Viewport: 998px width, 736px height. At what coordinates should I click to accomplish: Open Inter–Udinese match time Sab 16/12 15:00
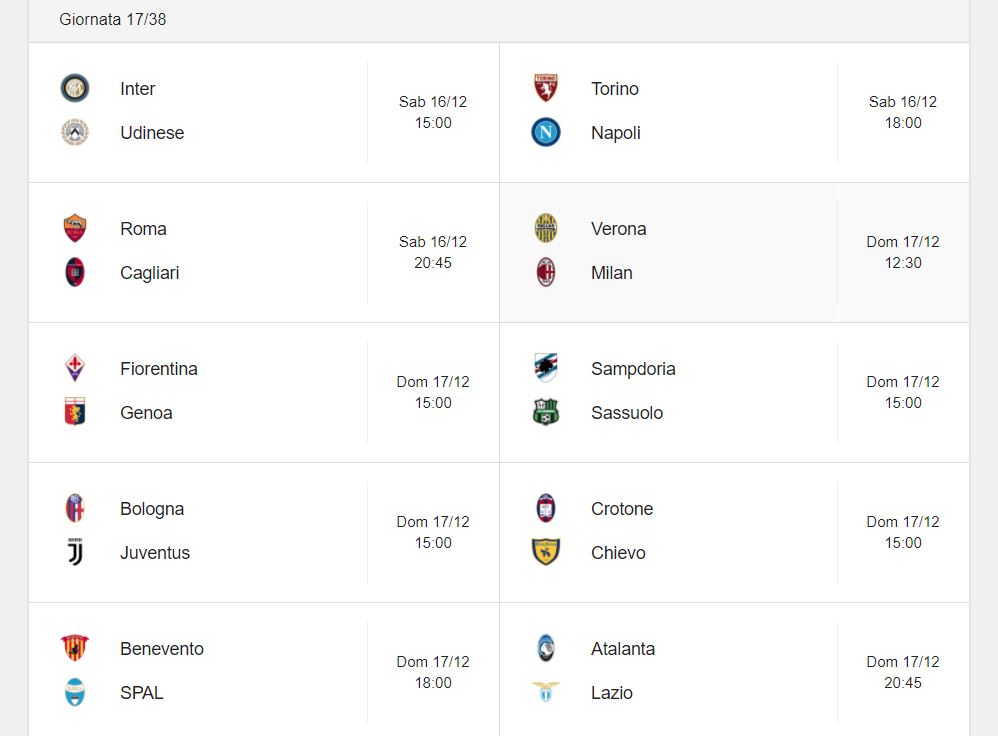click(x=433, y=112)
